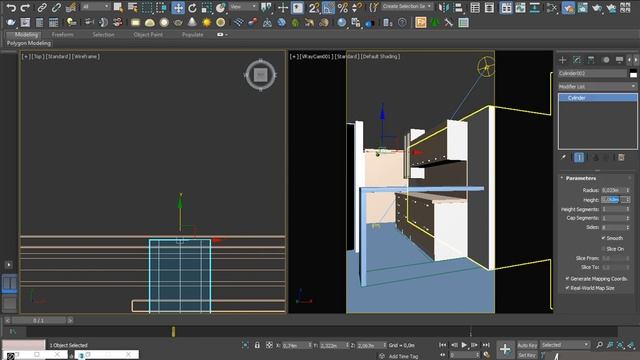Open the Modify tab in Command Panel

pos(577,60)
